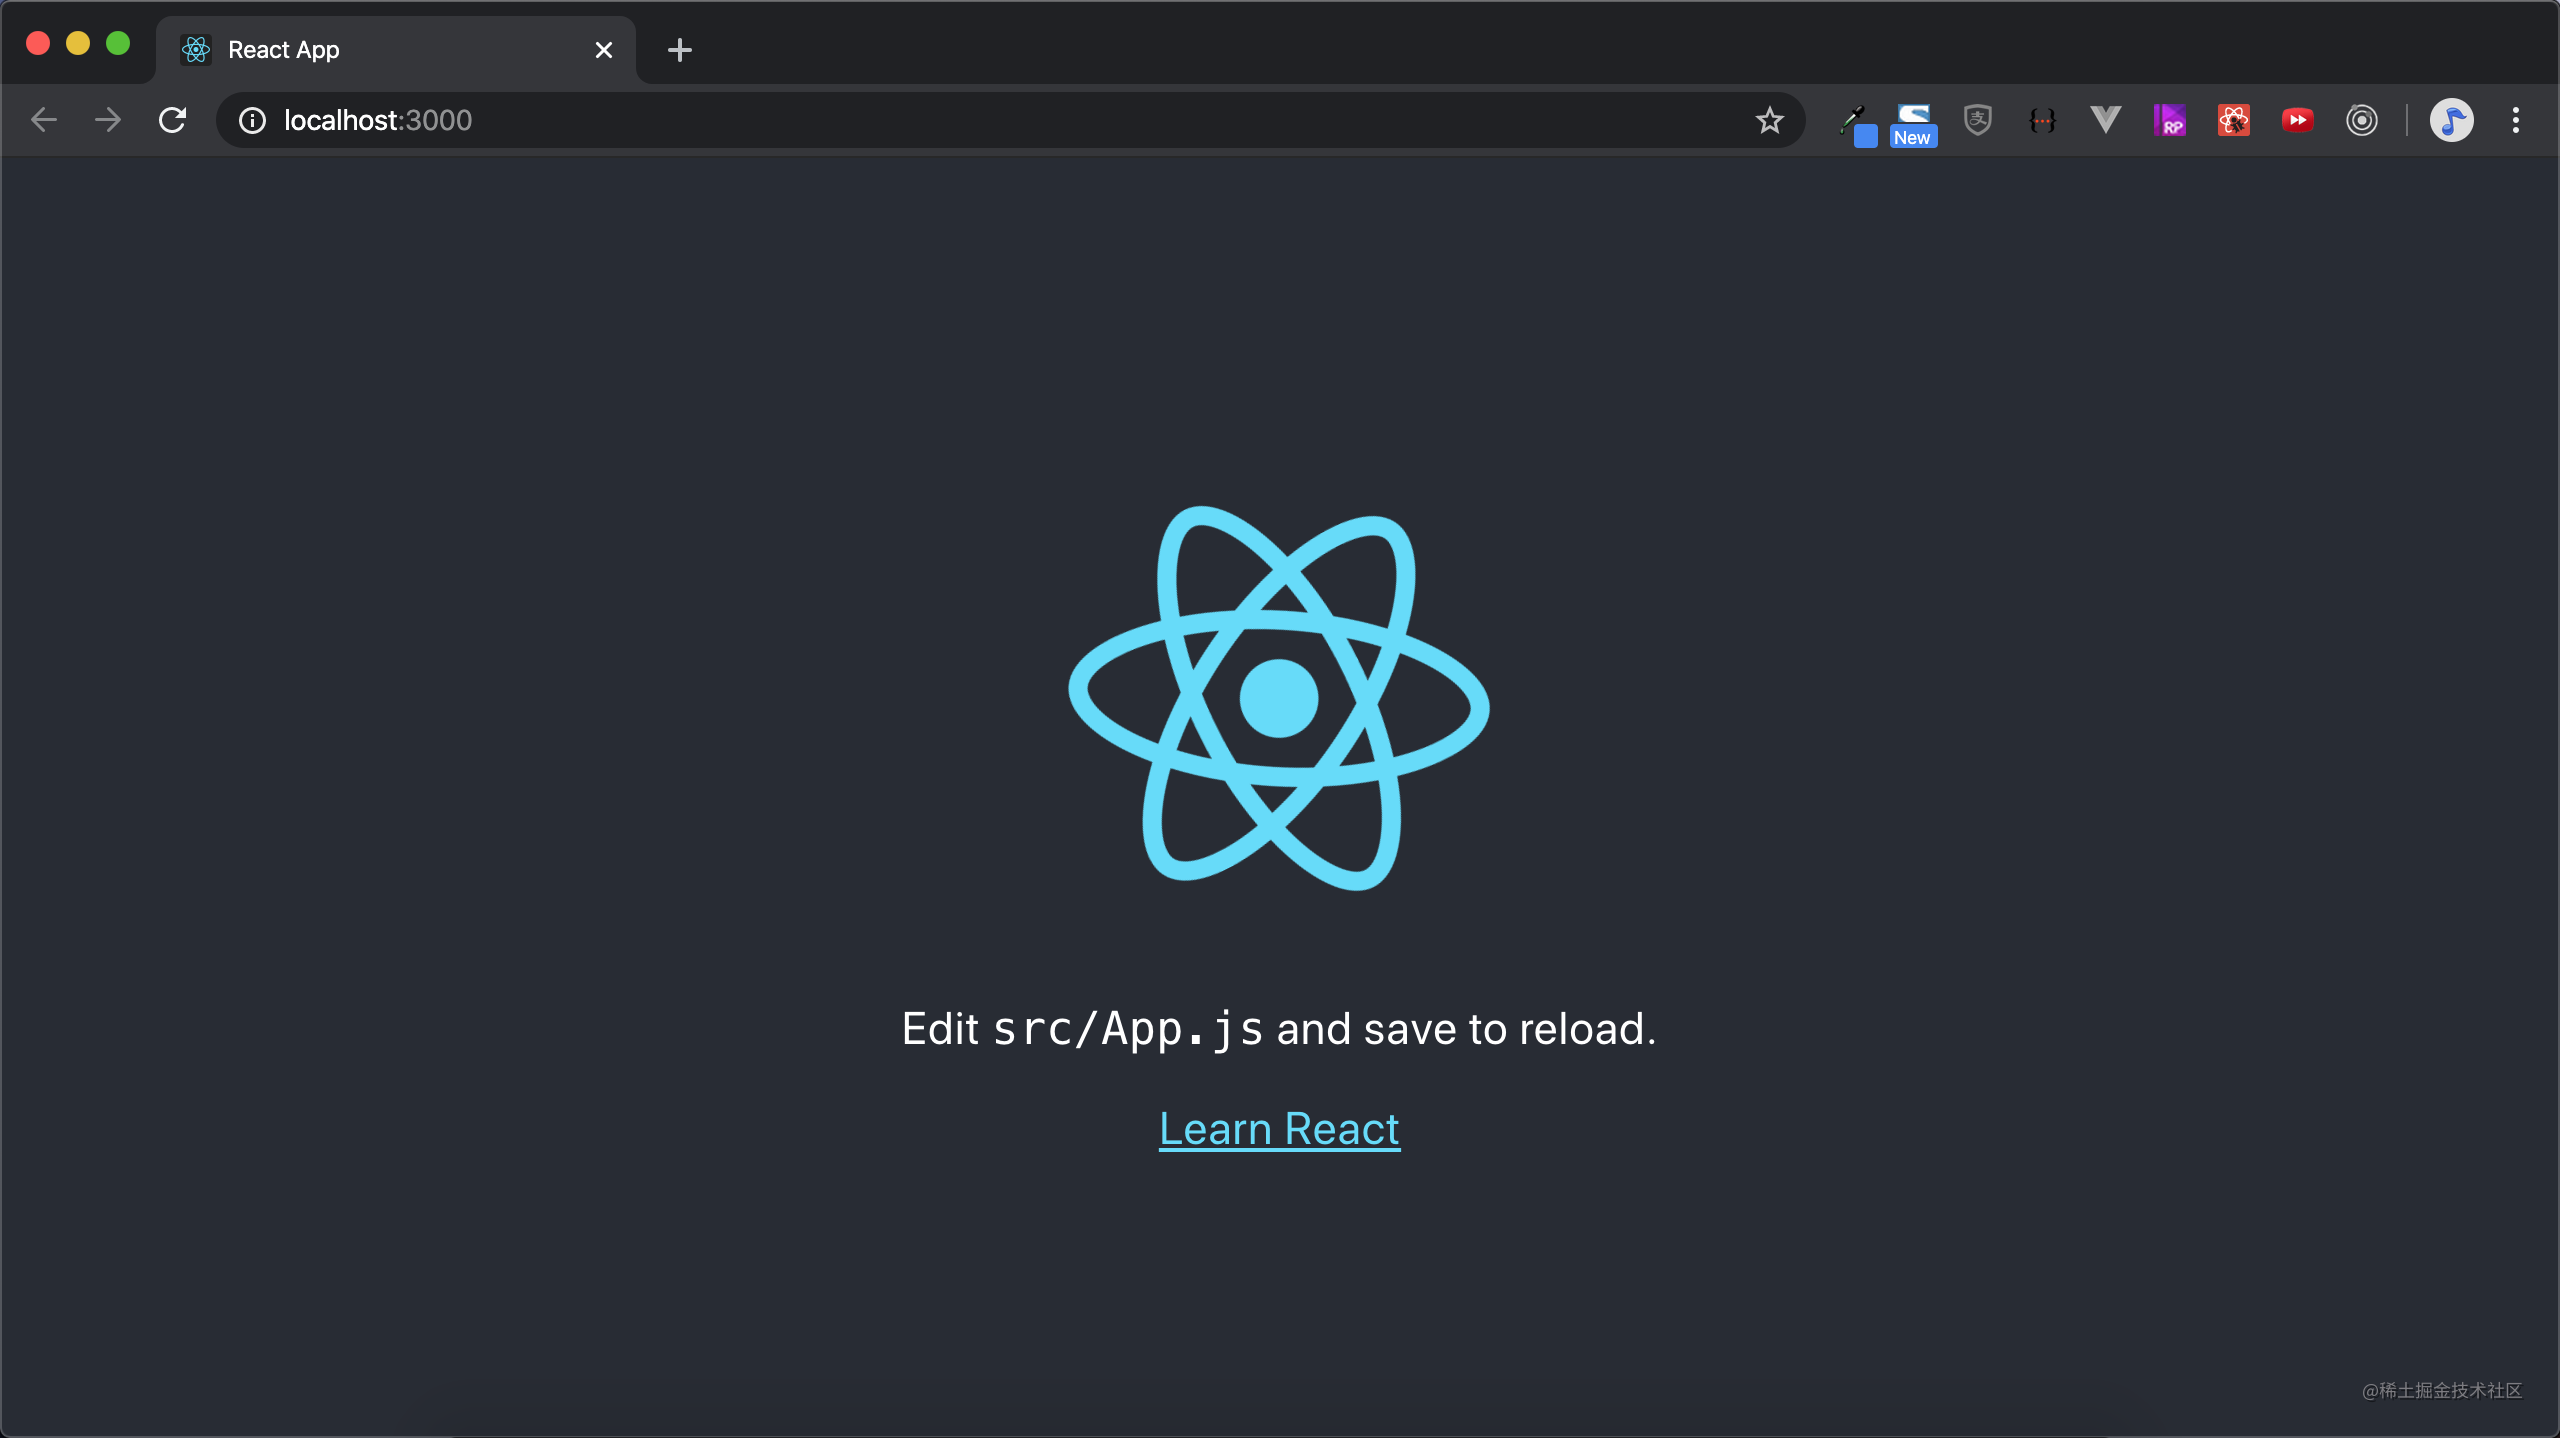Open the color picker eyedropper extension
This screenshot has height=1438, width=2560.
point(1857,124)
